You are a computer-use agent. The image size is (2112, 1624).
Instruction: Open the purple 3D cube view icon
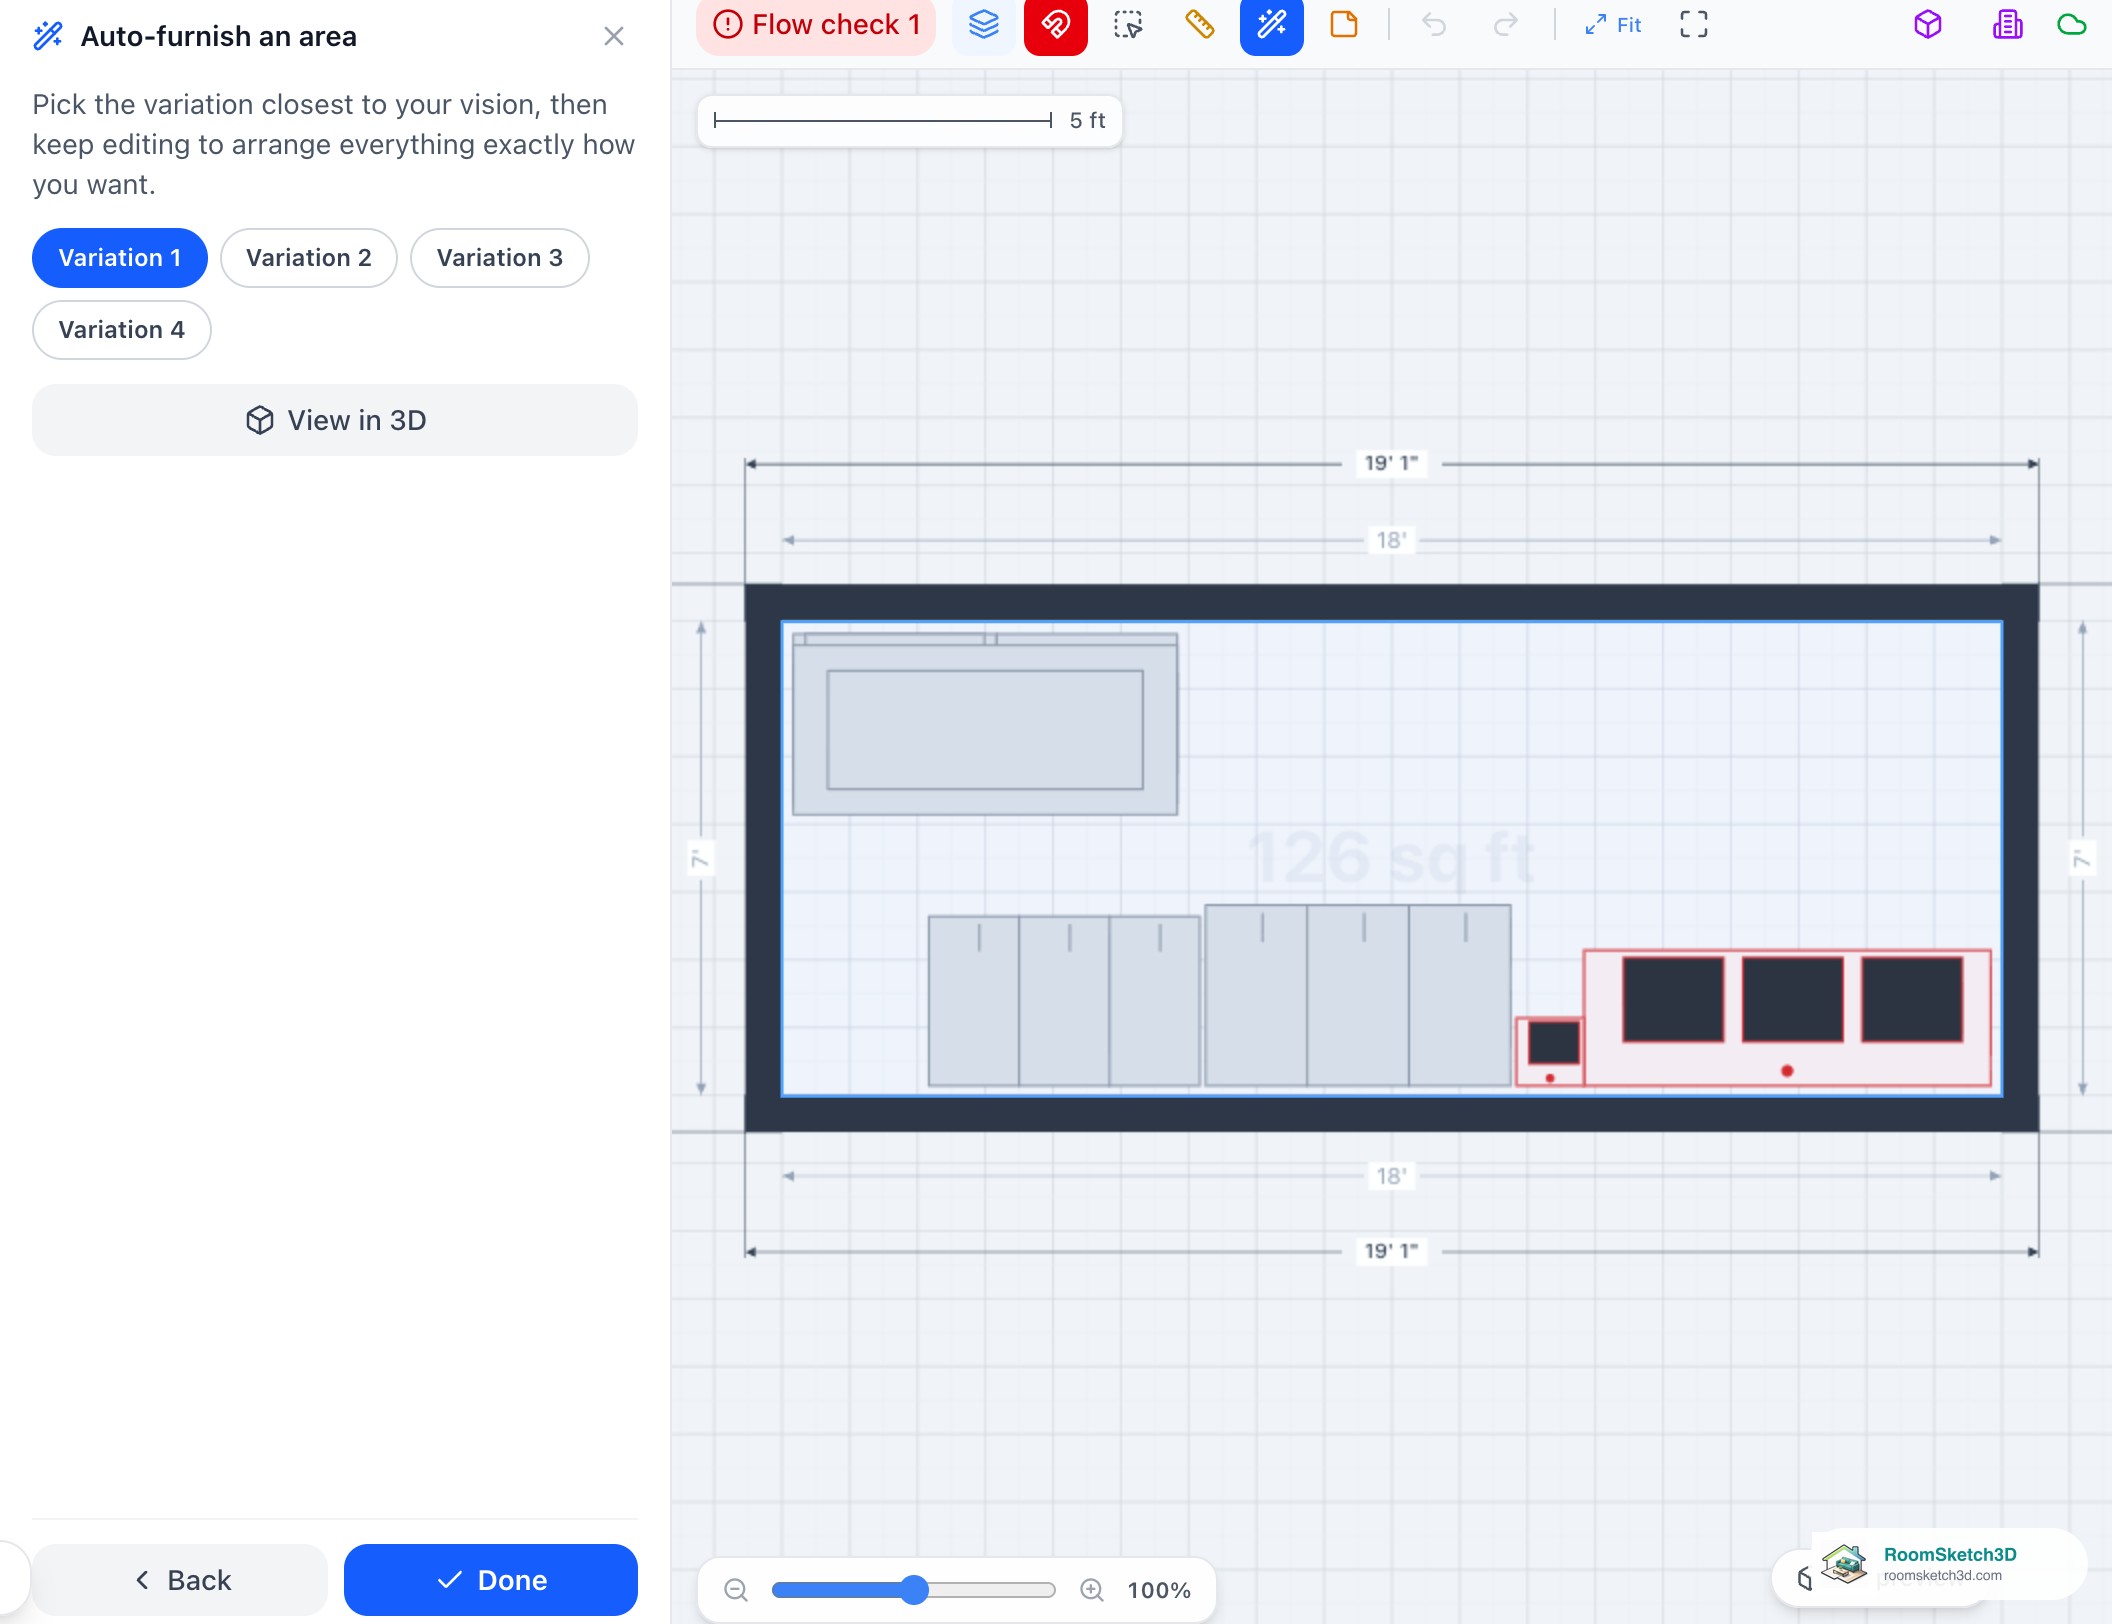coord(1928,25)
